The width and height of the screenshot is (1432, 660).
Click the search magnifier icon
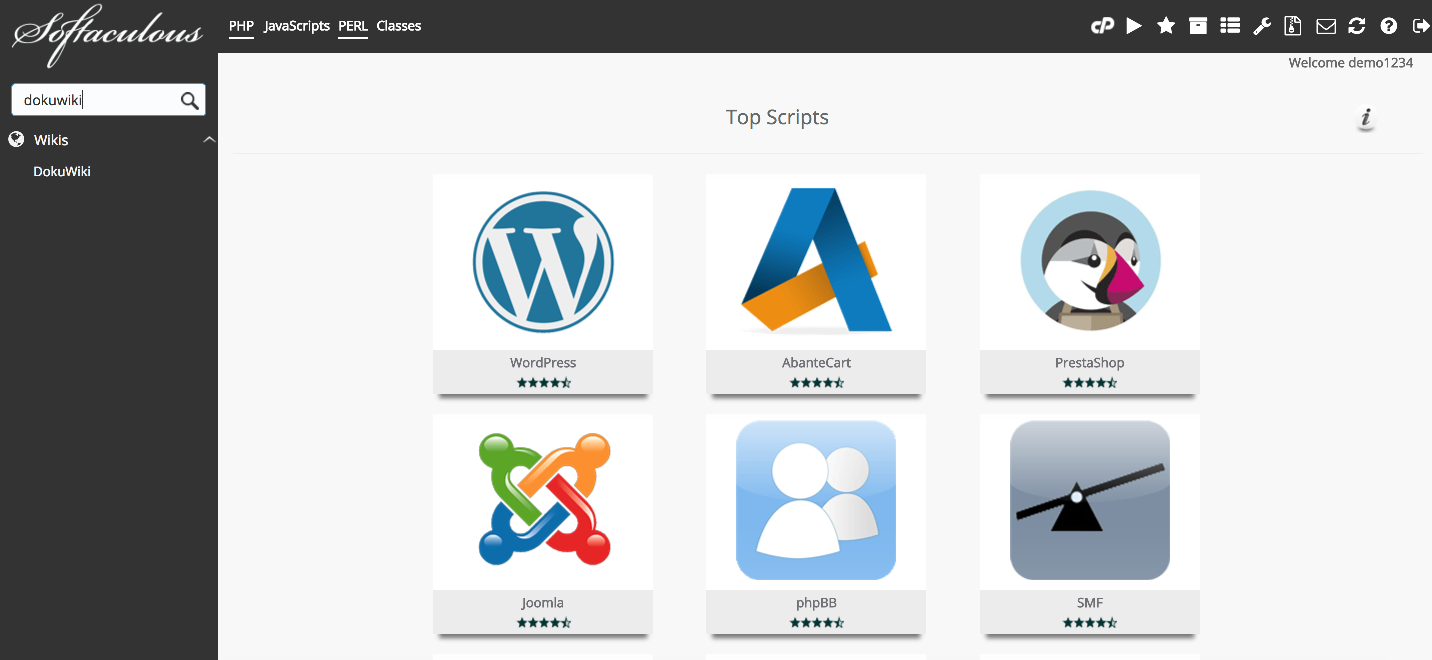[x=189, y=100]
